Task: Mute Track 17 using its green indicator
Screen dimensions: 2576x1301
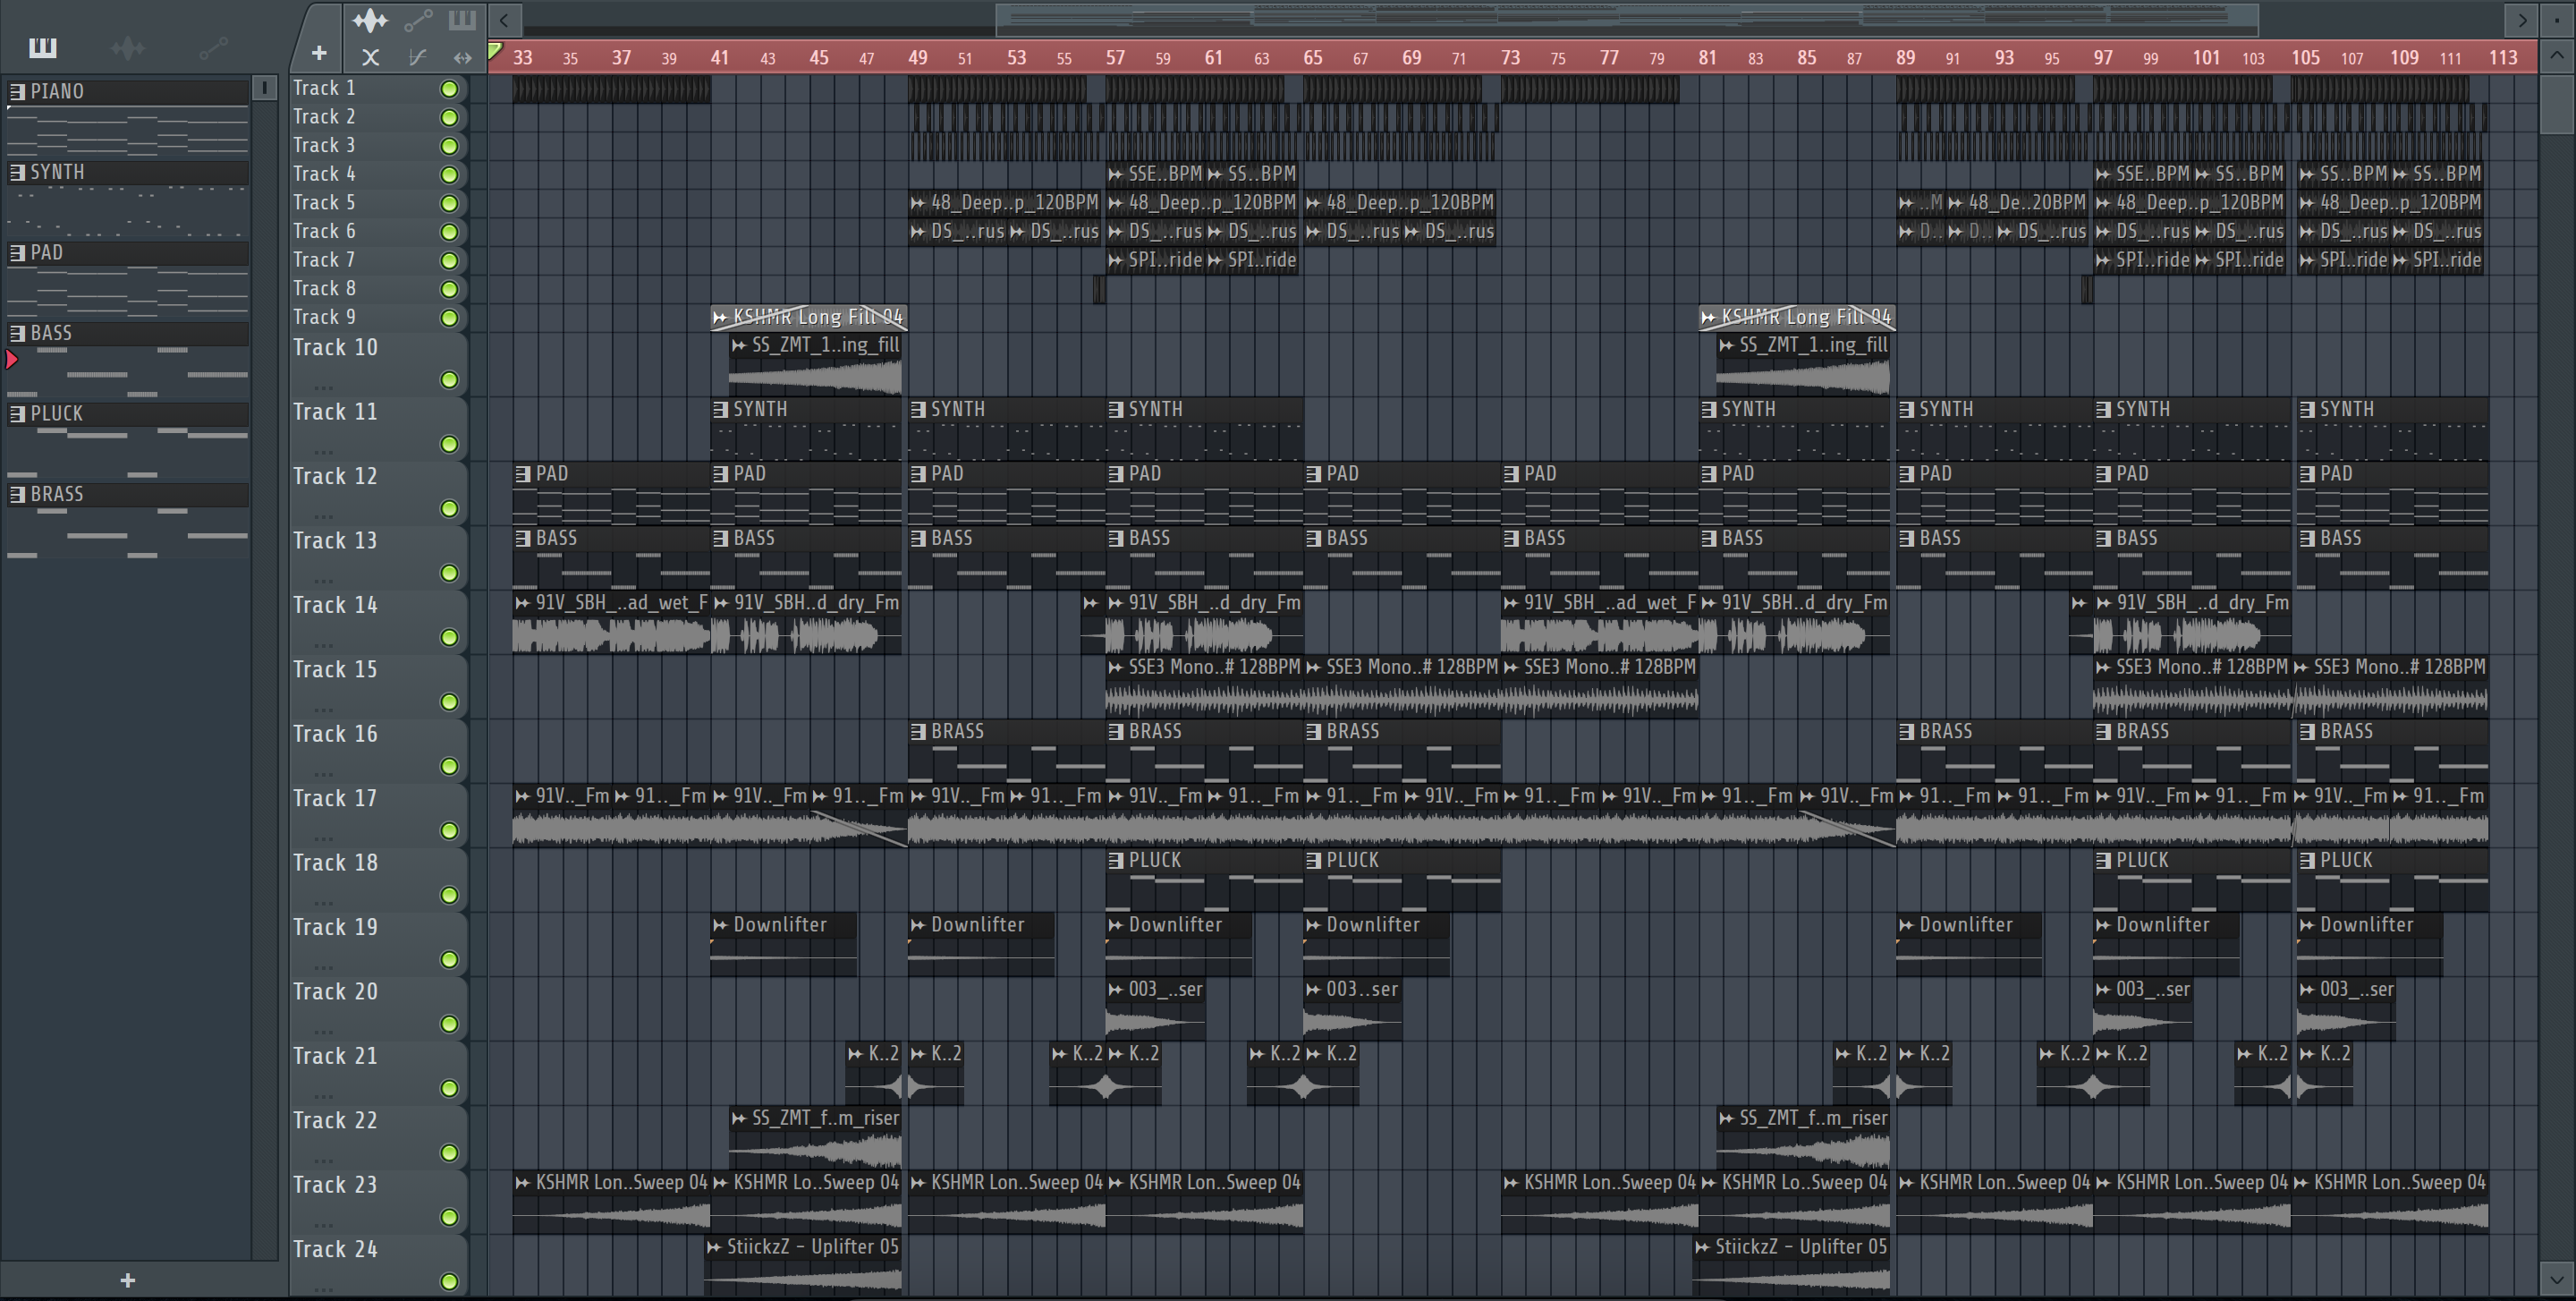Action: tap(449, 831)
